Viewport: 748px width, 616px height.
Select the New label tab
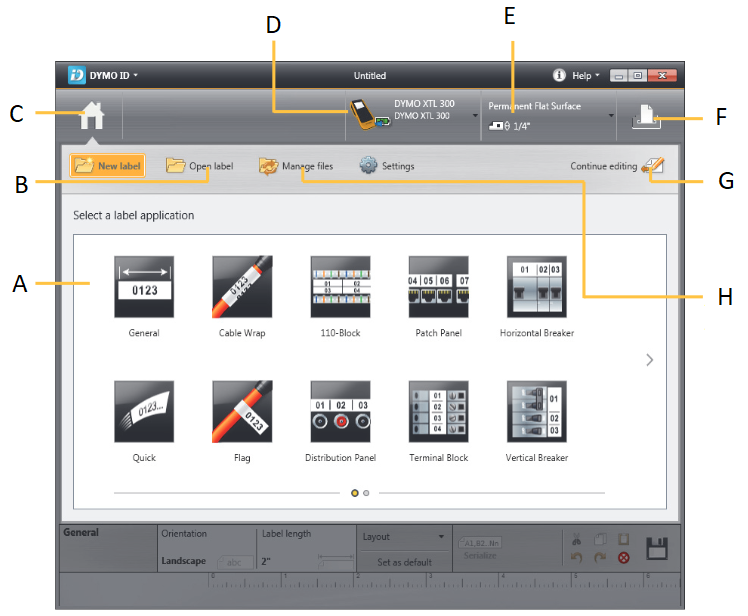107,166
